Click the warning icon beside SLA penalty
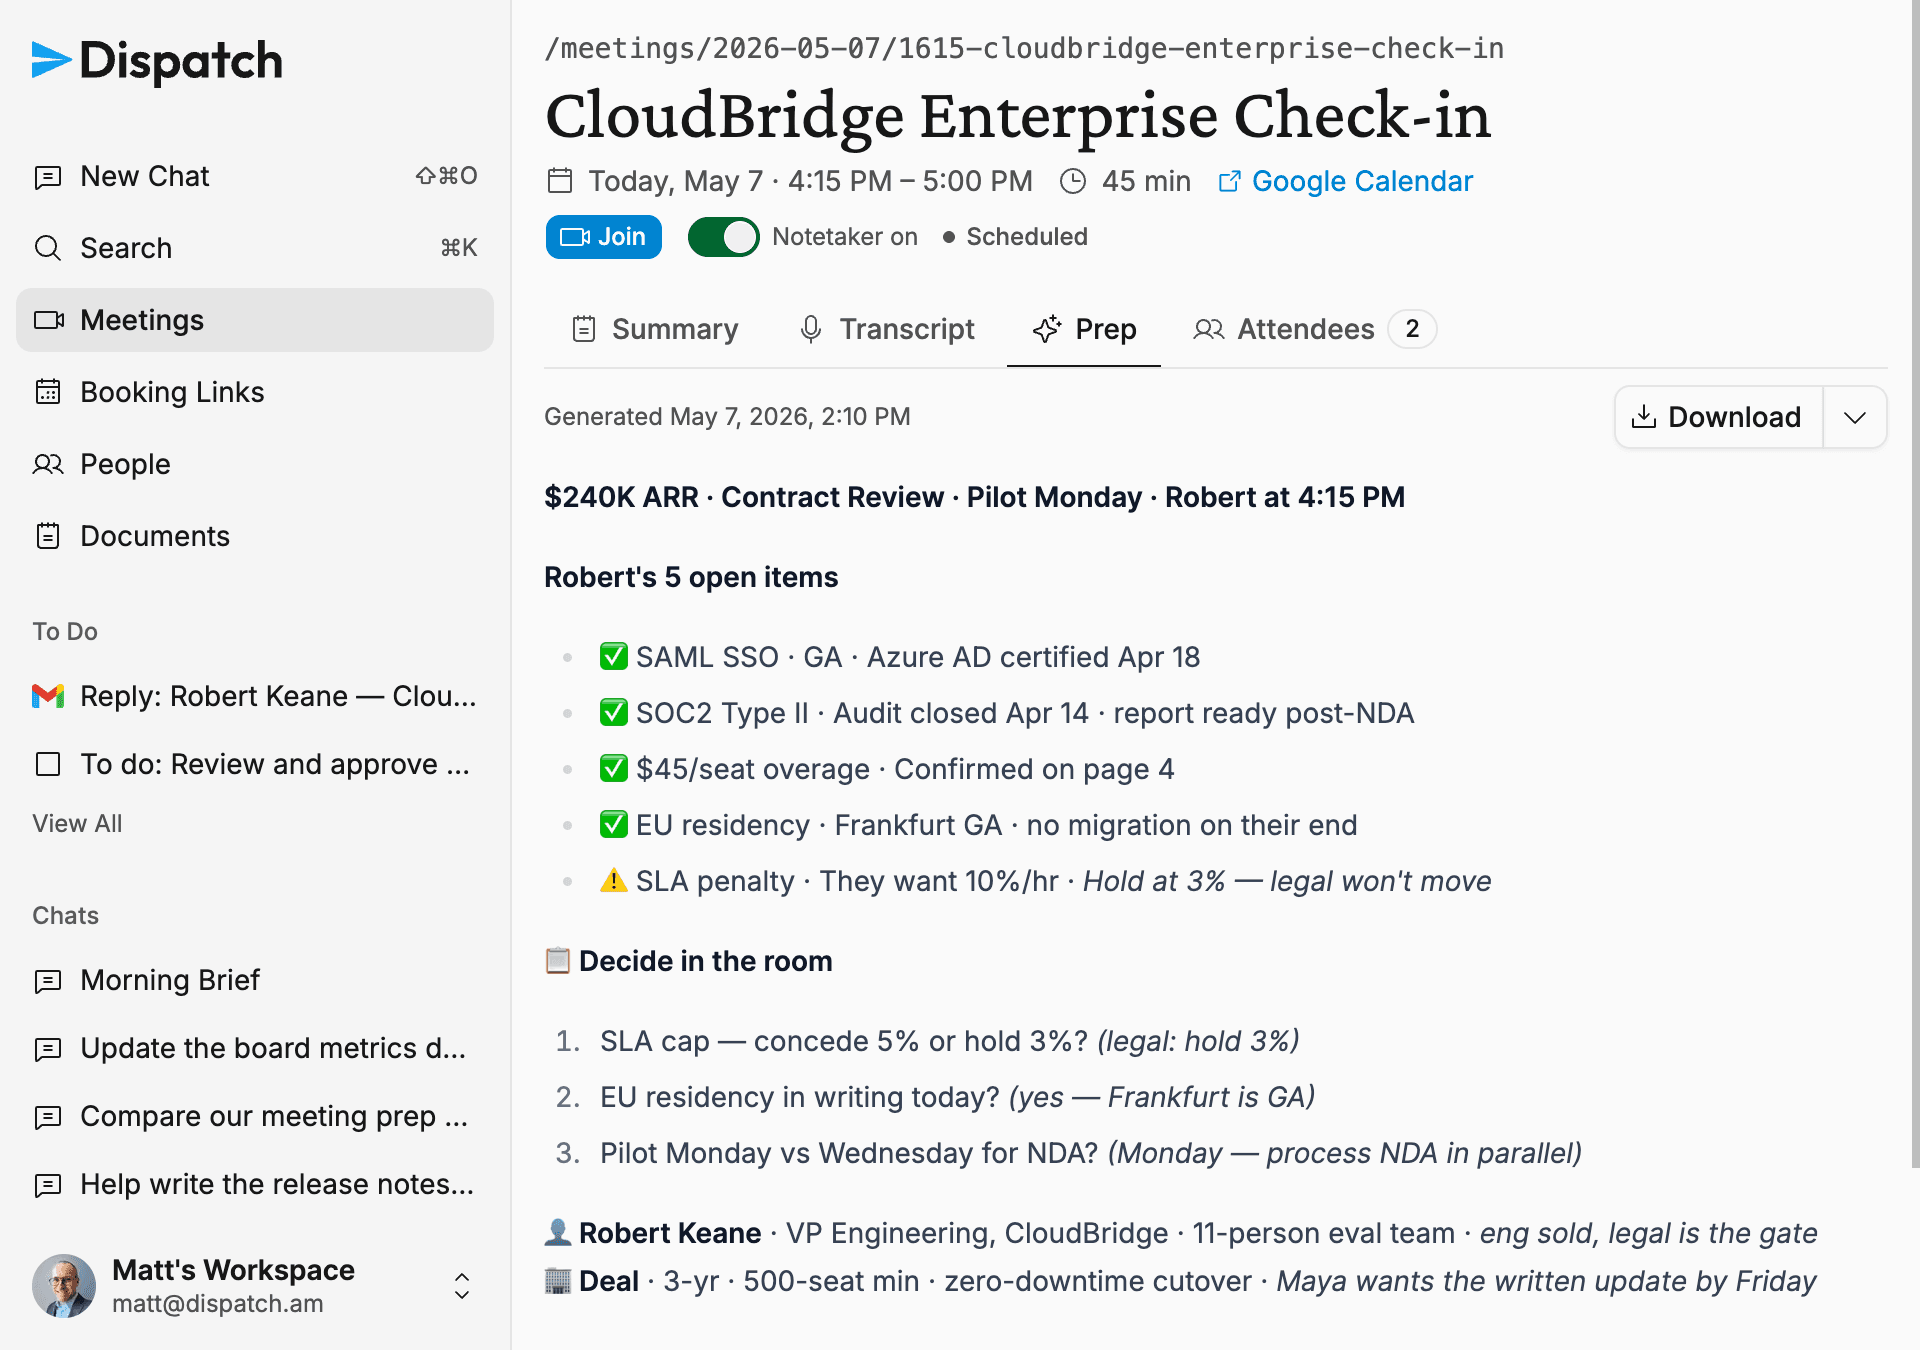 pos(613,881)
